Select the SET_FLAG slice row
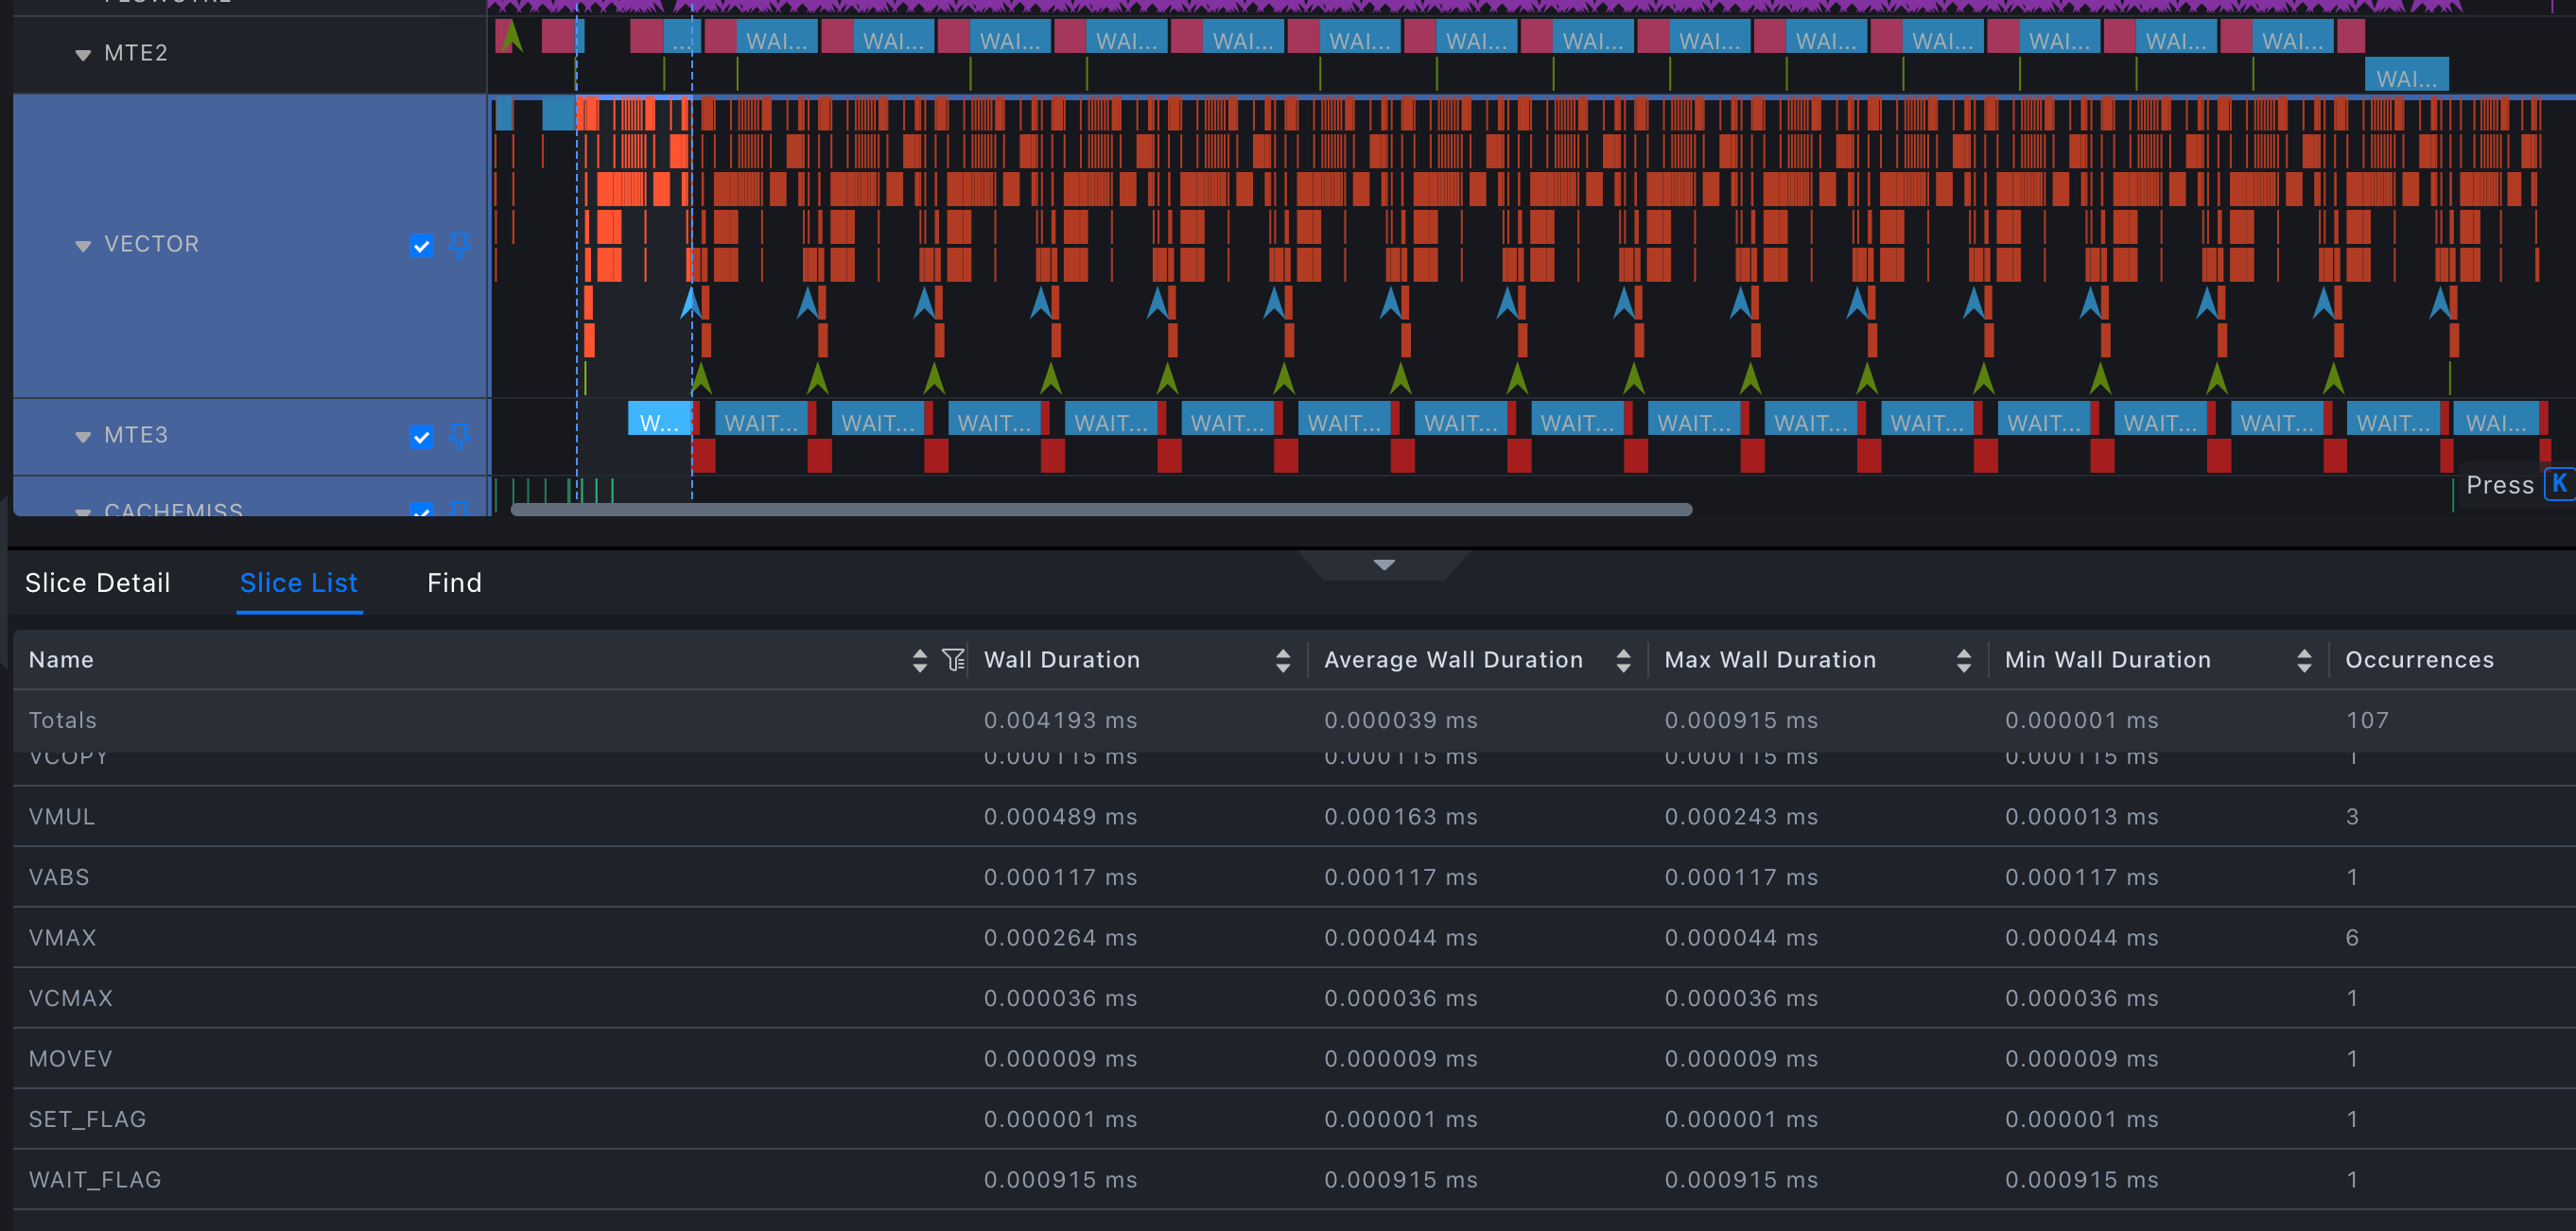This screenshot has width=2576, height=1231. click(1294, 1119)
